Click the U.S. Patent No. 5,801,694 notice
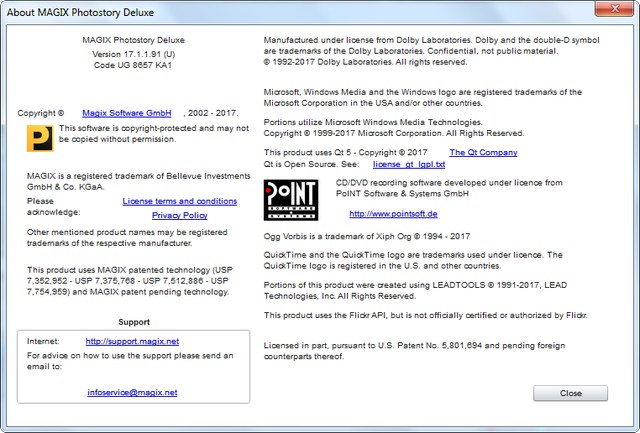The height and width of the screenshot is (433, 640). [420, 350]
